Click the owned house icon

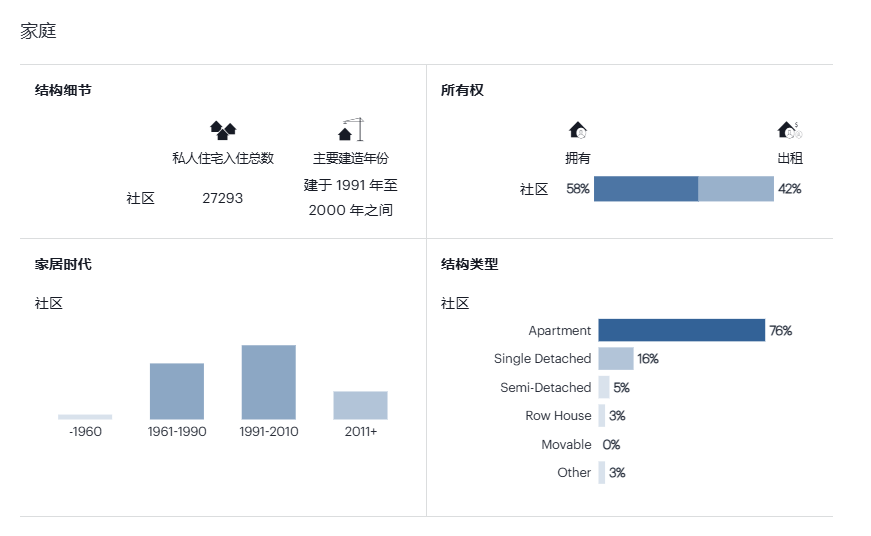(578, 130)
